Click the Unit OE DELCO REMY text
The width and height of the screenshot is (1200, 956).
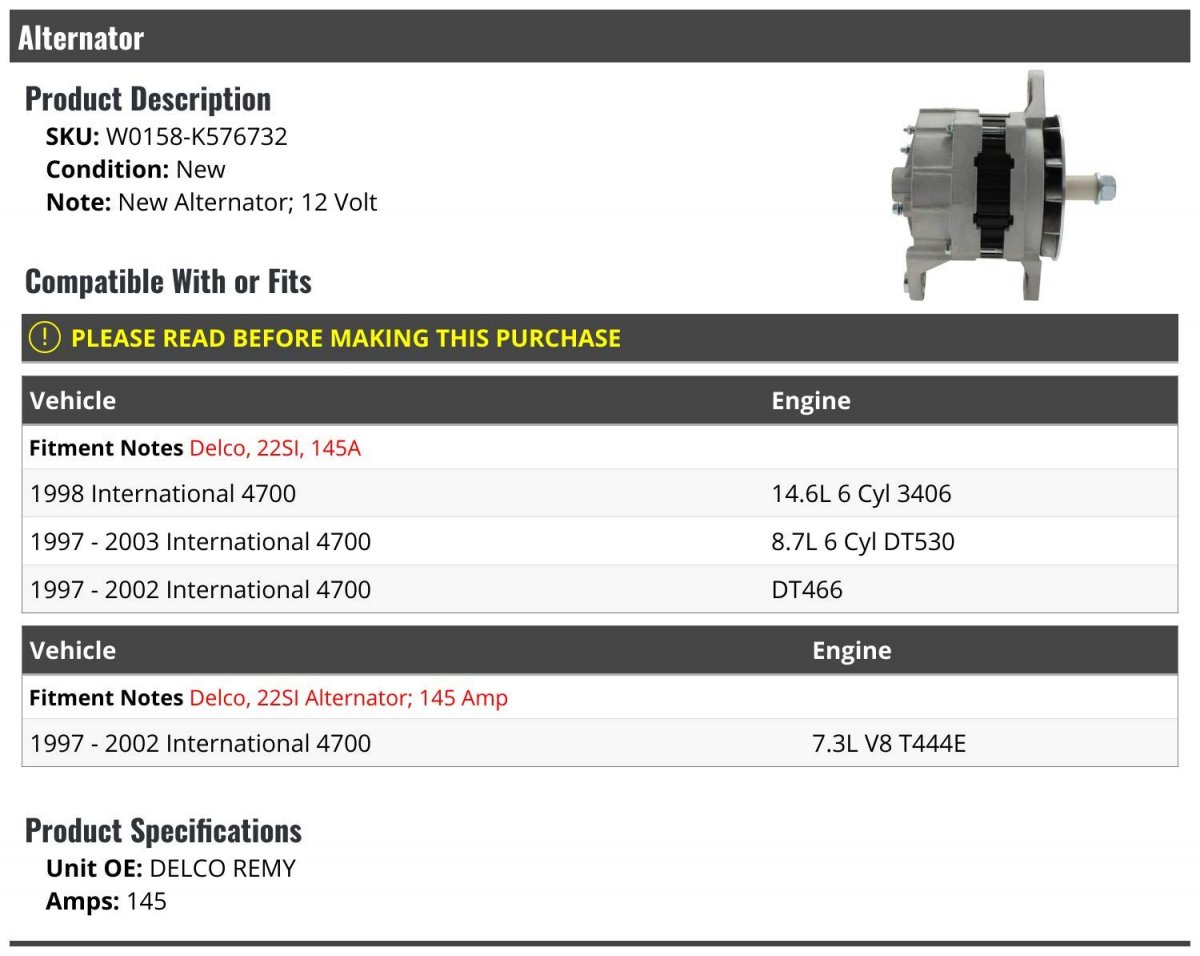(171, 868)
